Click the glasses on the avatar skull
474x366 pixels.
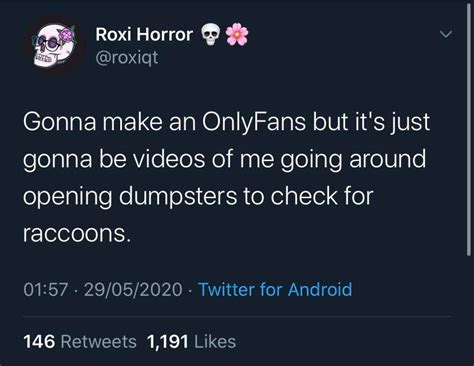pos(49,44)
